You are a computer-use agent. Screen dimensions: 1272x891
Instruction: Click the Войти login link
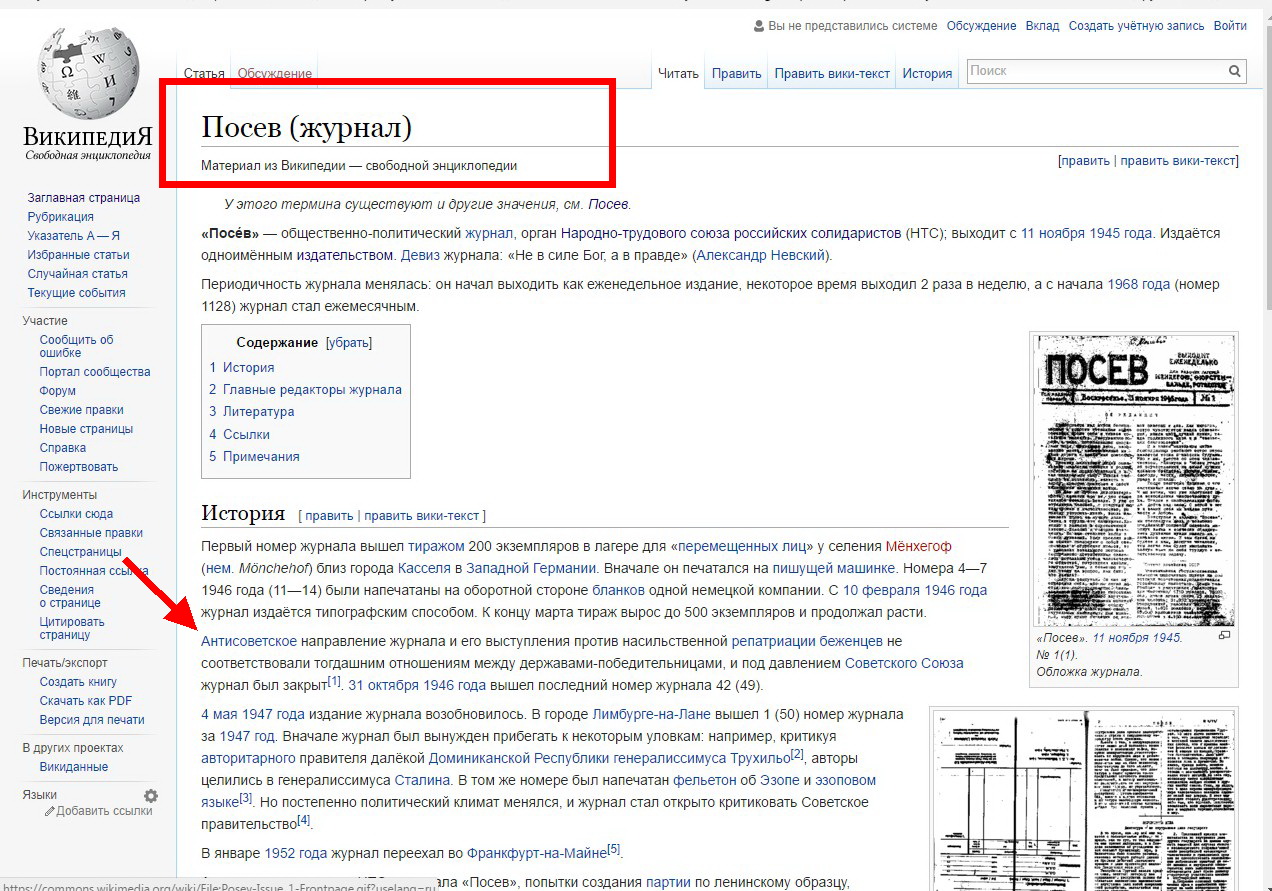(x=1230, y=26)
